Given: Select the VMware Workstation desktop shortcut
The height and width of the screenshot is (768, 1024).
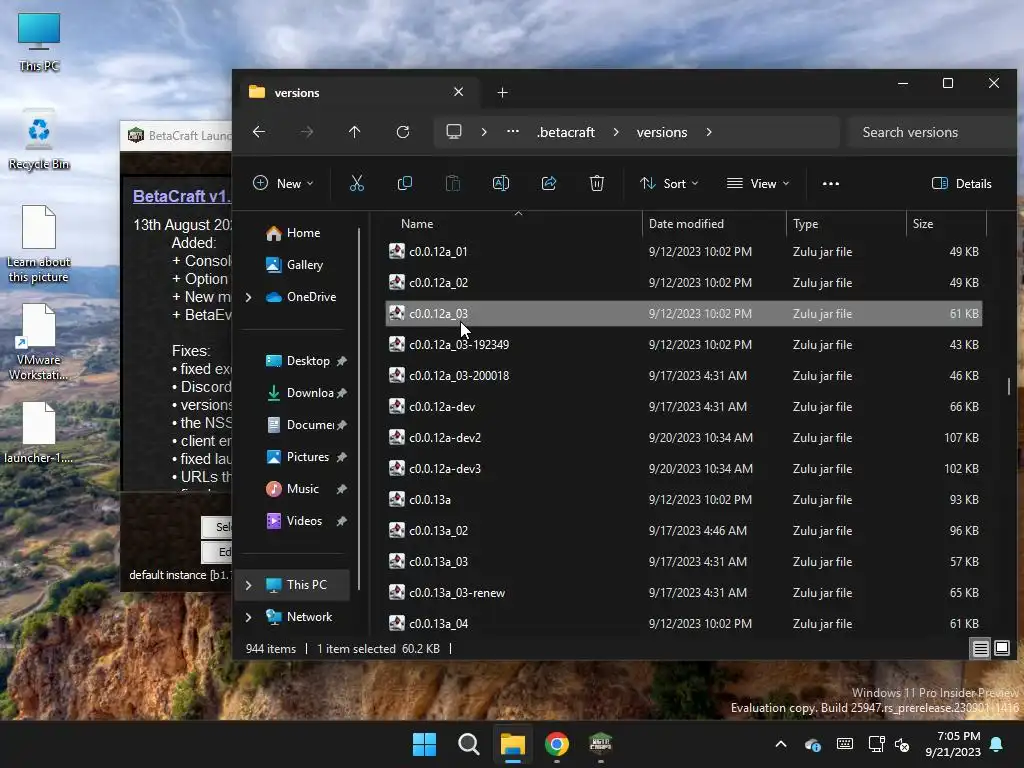Looking at the screenshot, I should (39, 342).
